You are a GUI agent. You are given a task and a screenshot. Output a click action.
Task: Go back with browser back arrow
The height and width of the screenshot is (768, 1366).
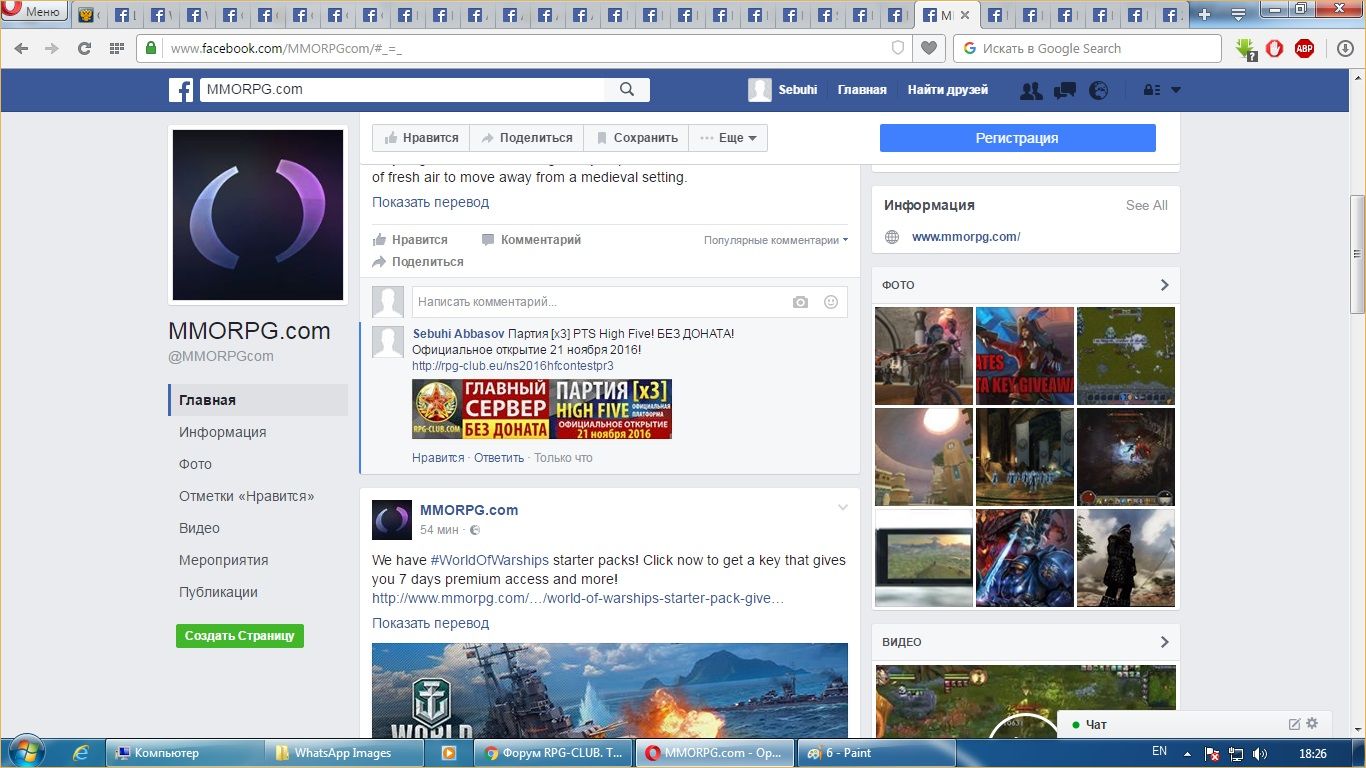(x=21, y=48)
